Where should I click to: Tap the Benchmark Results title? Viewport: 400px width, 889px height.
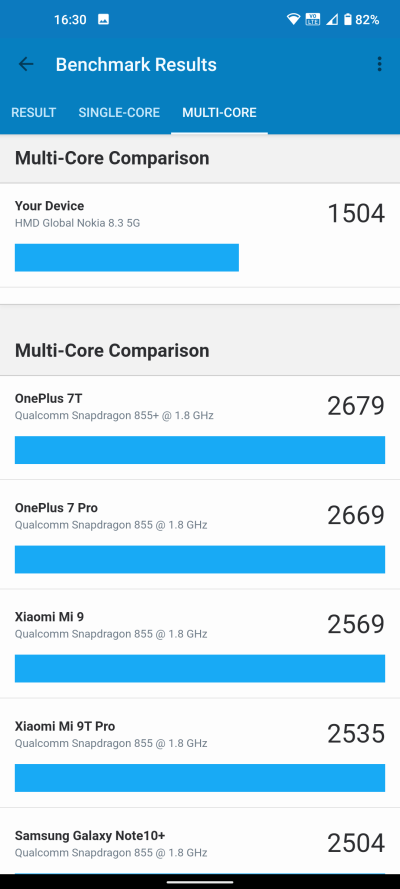point(136,64)
